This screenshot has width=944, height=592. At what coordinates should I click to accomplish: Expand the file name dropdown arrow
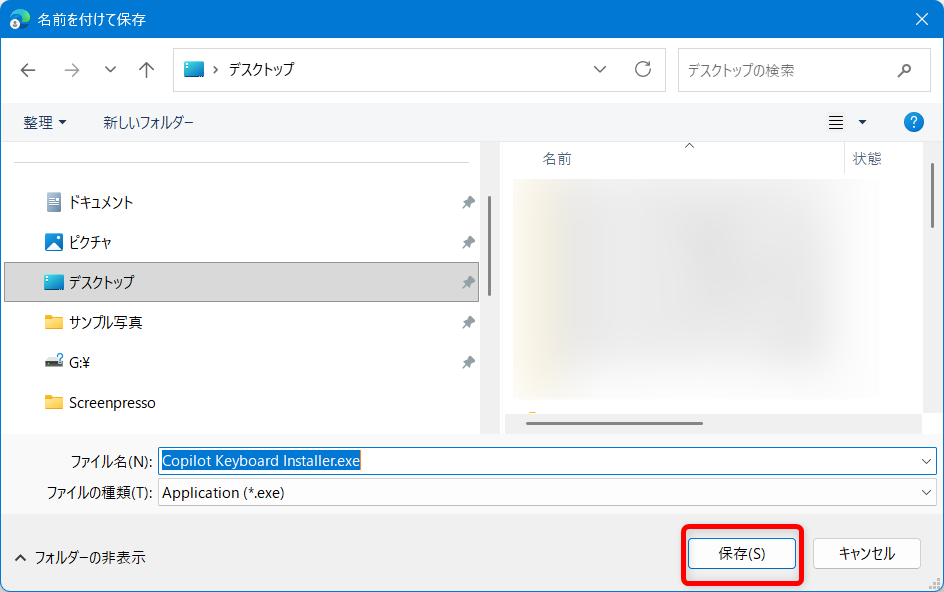(x=926, y=461)
